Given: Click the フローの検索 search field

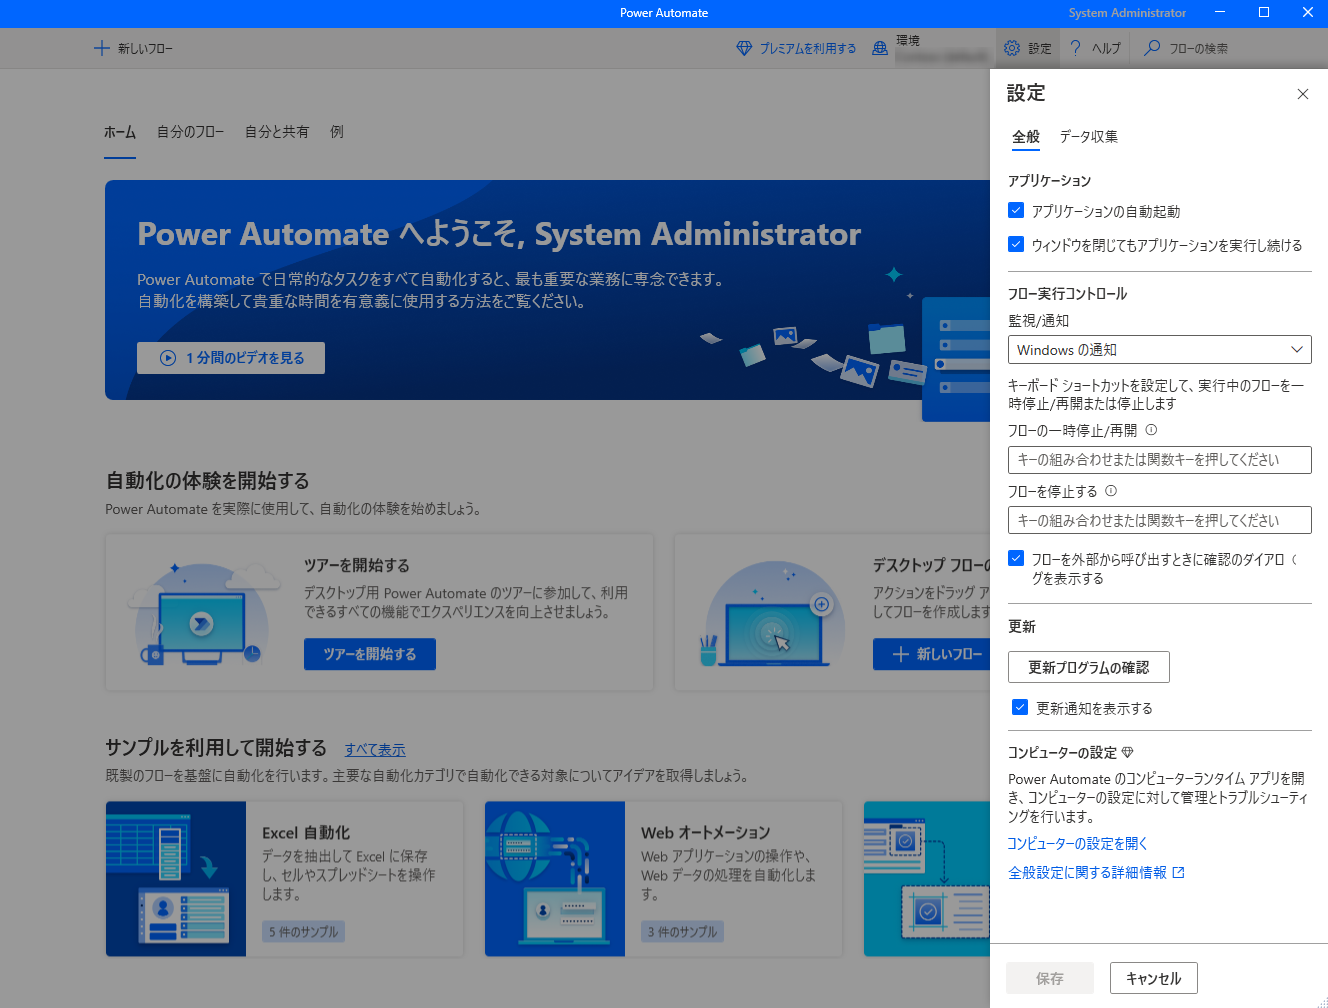Looking at the screenshot, I should click(x=1199, y=48).
